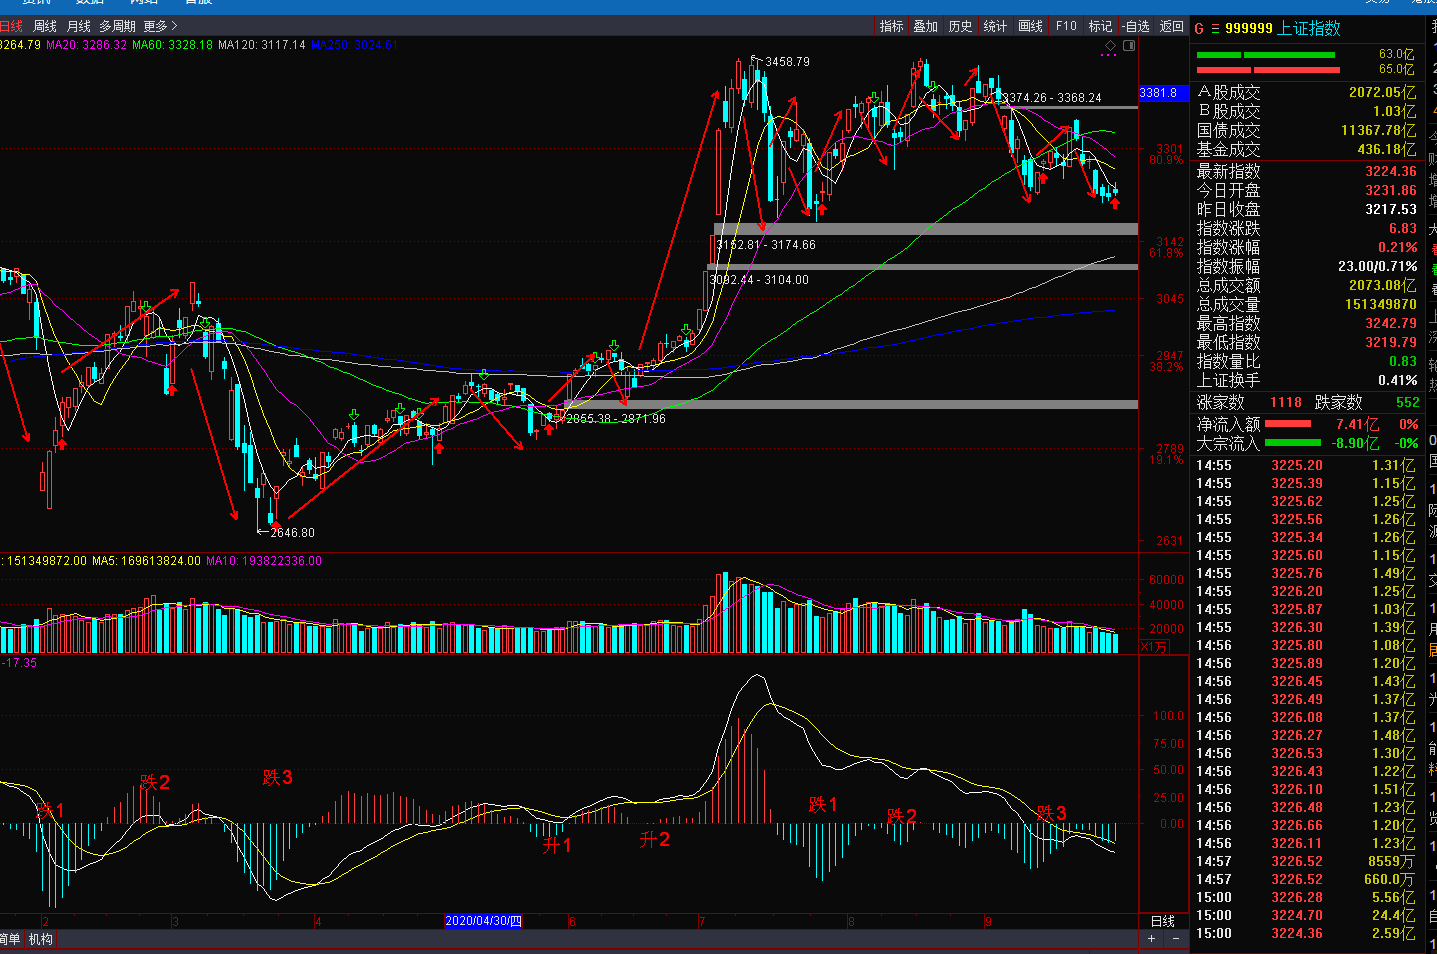Switch to the 月线 monthly period tab
The height and width of the screenshot is (954, 1437).
[x=78, y=26]
